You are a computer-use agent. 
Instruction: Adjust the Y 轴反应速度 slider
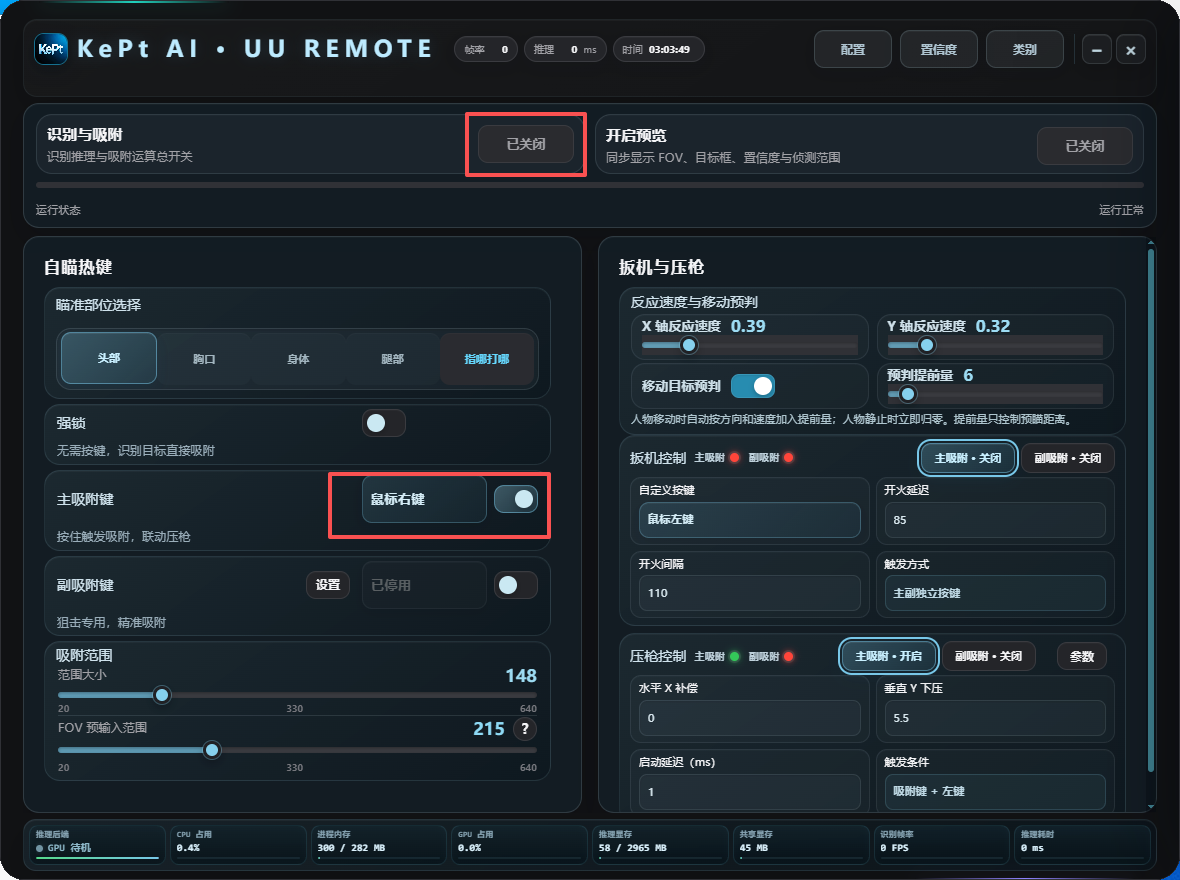pyautogui.click(x=927, y=346)
